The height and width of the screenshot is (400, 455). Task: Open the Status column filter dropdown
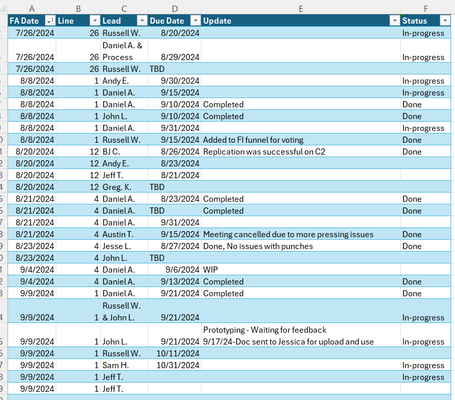pyautogui.click(x=445, y=21)
